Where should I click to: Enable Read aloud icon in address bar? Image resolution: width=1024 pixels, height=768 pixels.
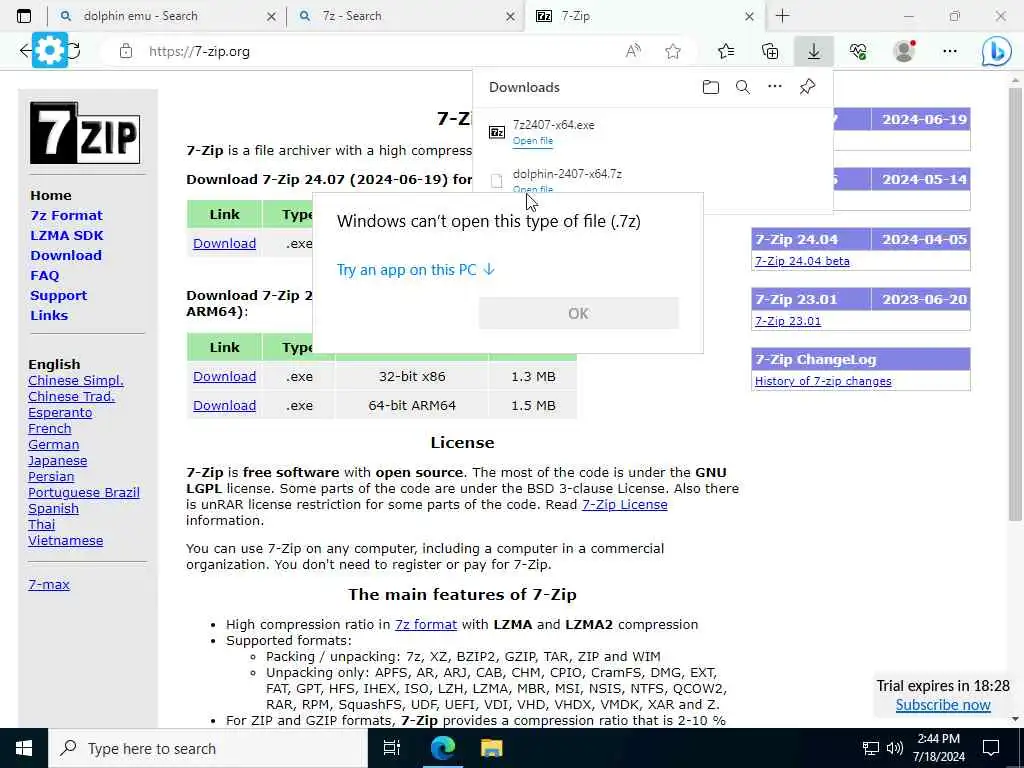click(x=633, y=51)
